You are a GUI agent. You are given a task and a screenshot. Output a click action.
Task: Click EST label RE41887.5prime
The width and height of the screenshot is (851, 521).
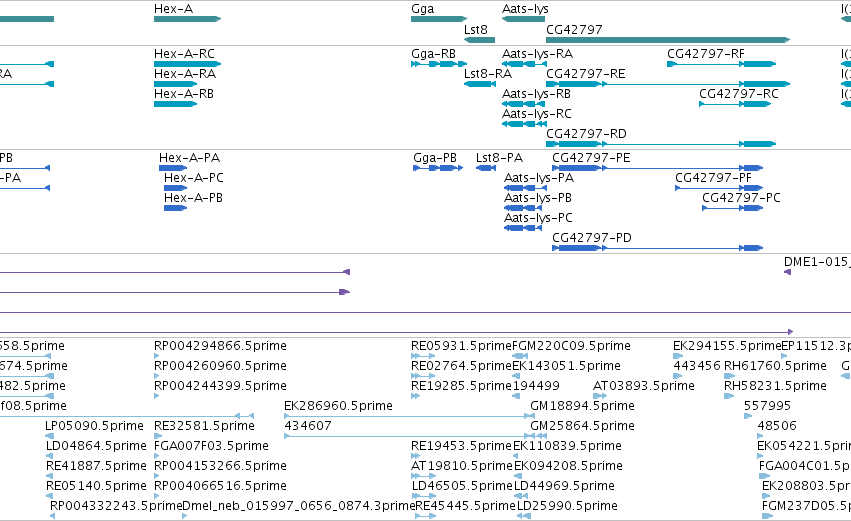point(96,466)
